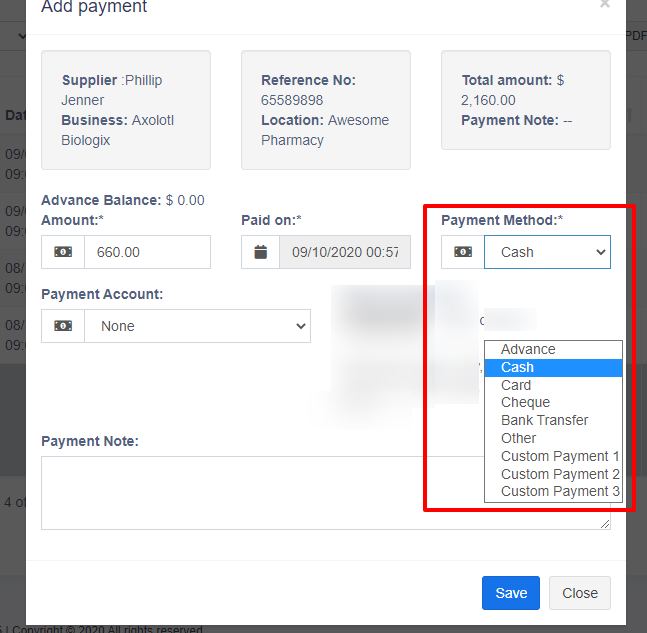Choose Bank Transfer payment option
The height and width of the screenshot is (633, 647).
pos(544,420)
